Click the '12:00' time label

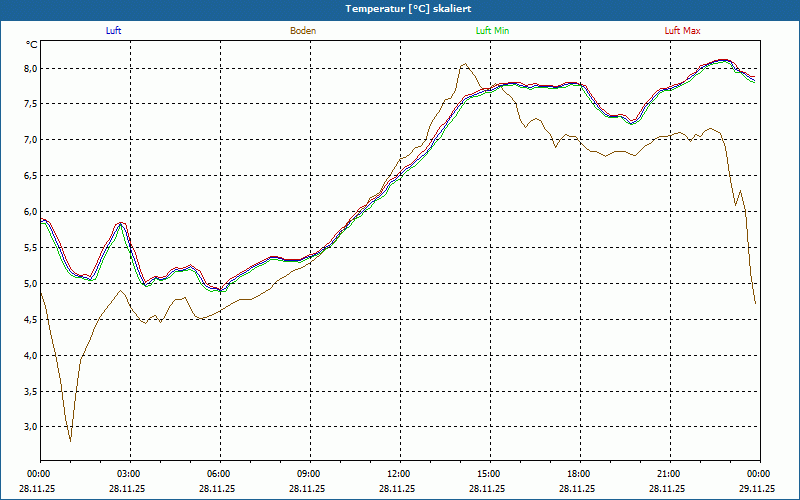point(397,474)
